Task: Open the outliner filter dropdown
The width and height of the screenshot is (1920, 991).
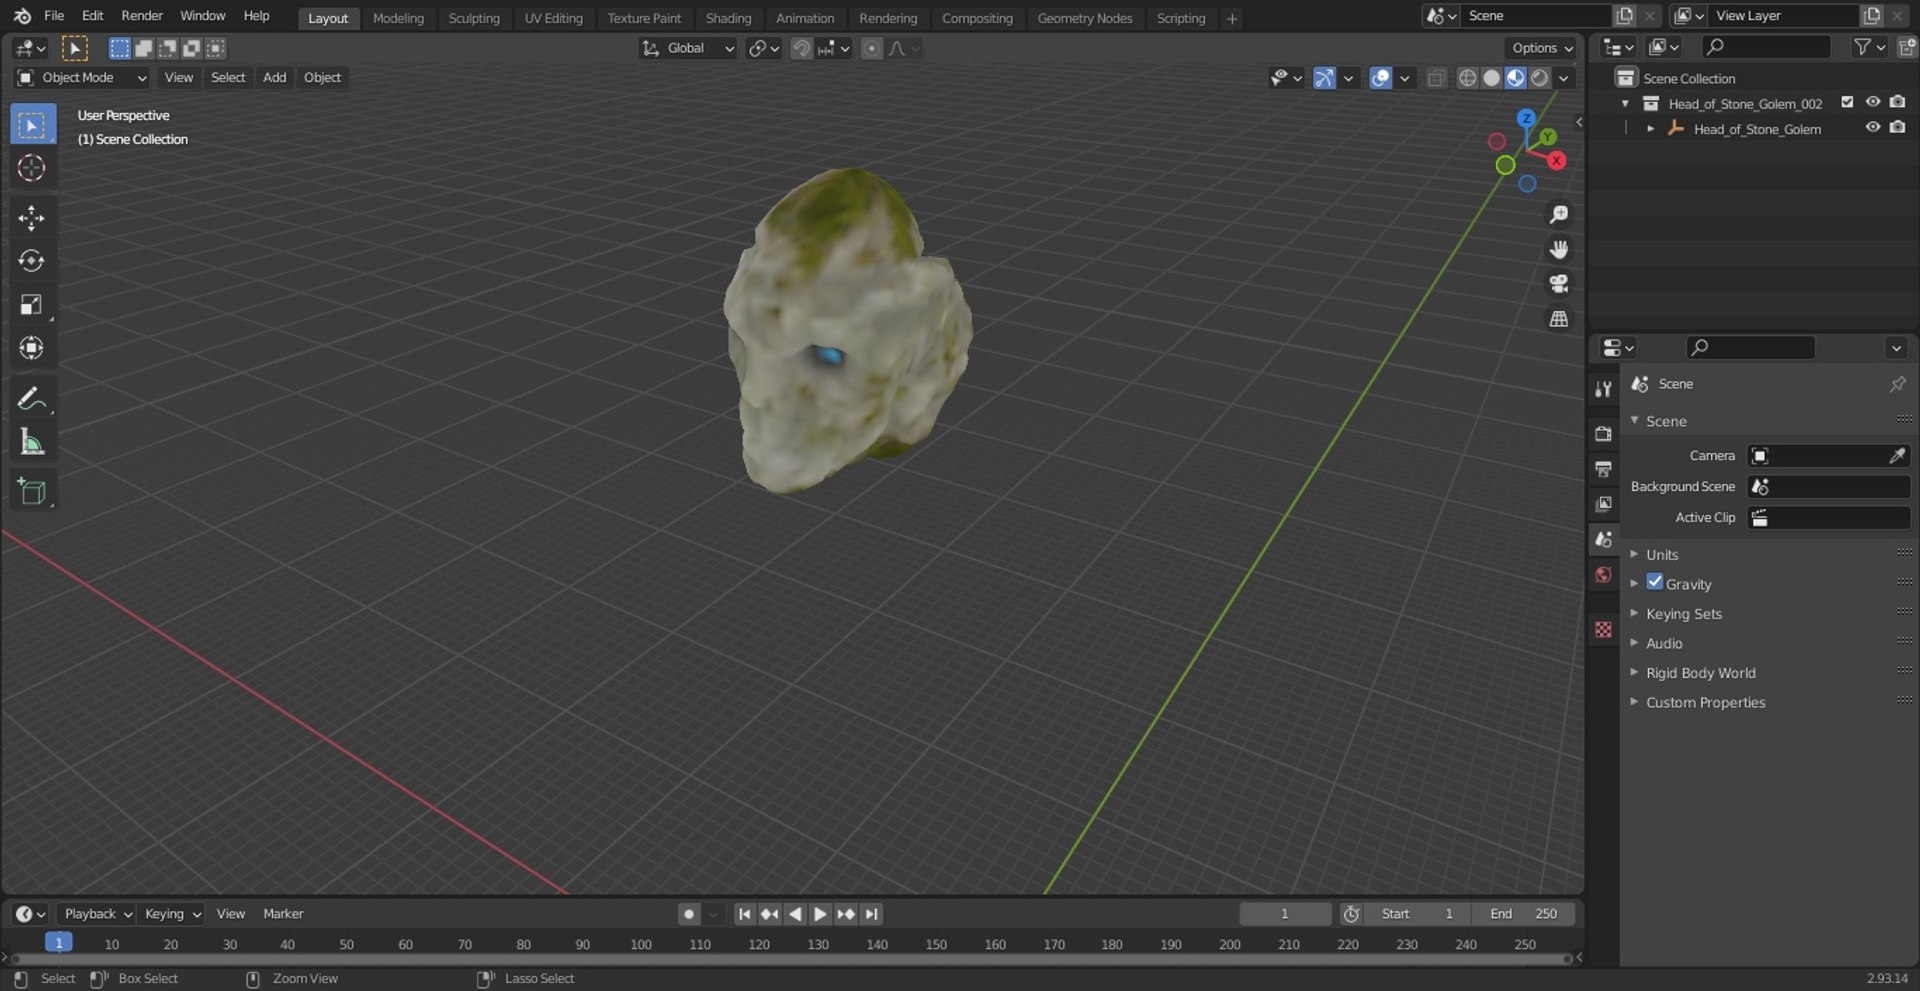Action: [1869, 47]
